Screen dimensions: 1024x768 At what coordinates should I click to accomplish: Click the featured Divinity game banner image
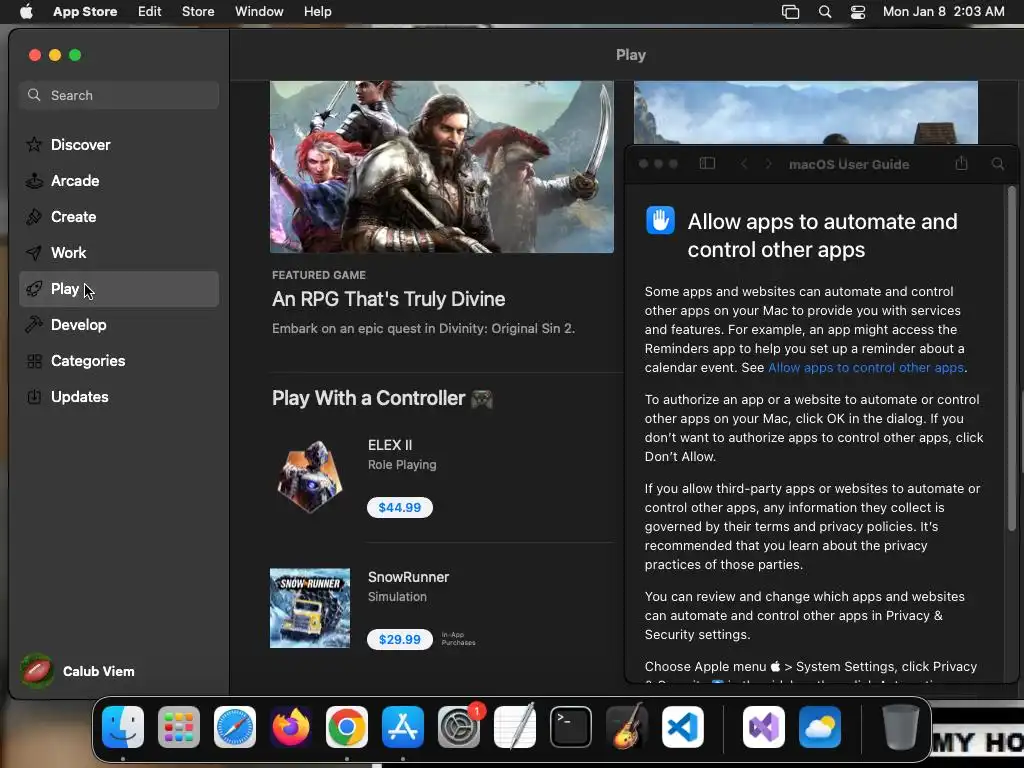(x=442, y=167)
